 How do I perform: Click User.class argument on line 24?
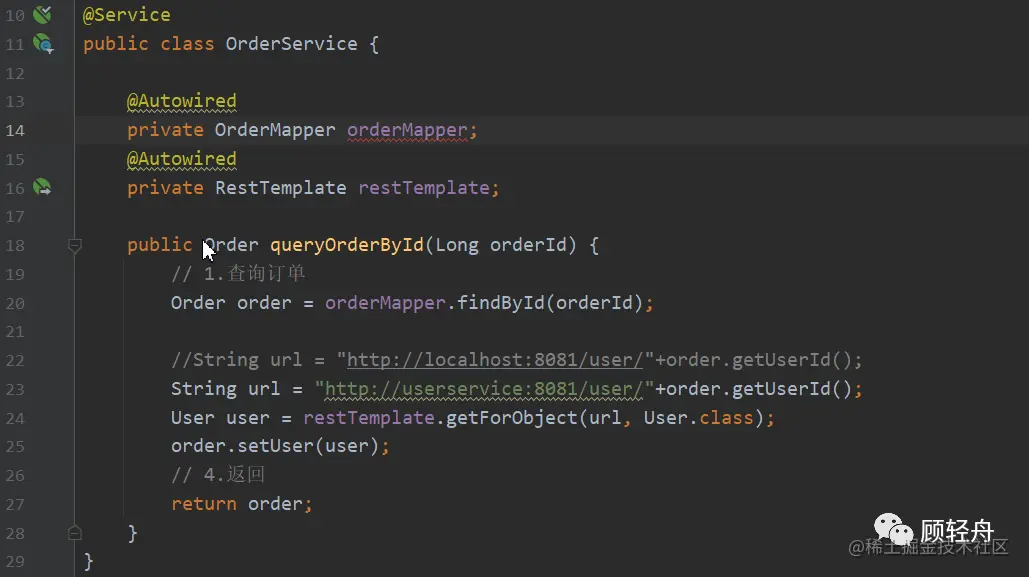click(698, 417)
